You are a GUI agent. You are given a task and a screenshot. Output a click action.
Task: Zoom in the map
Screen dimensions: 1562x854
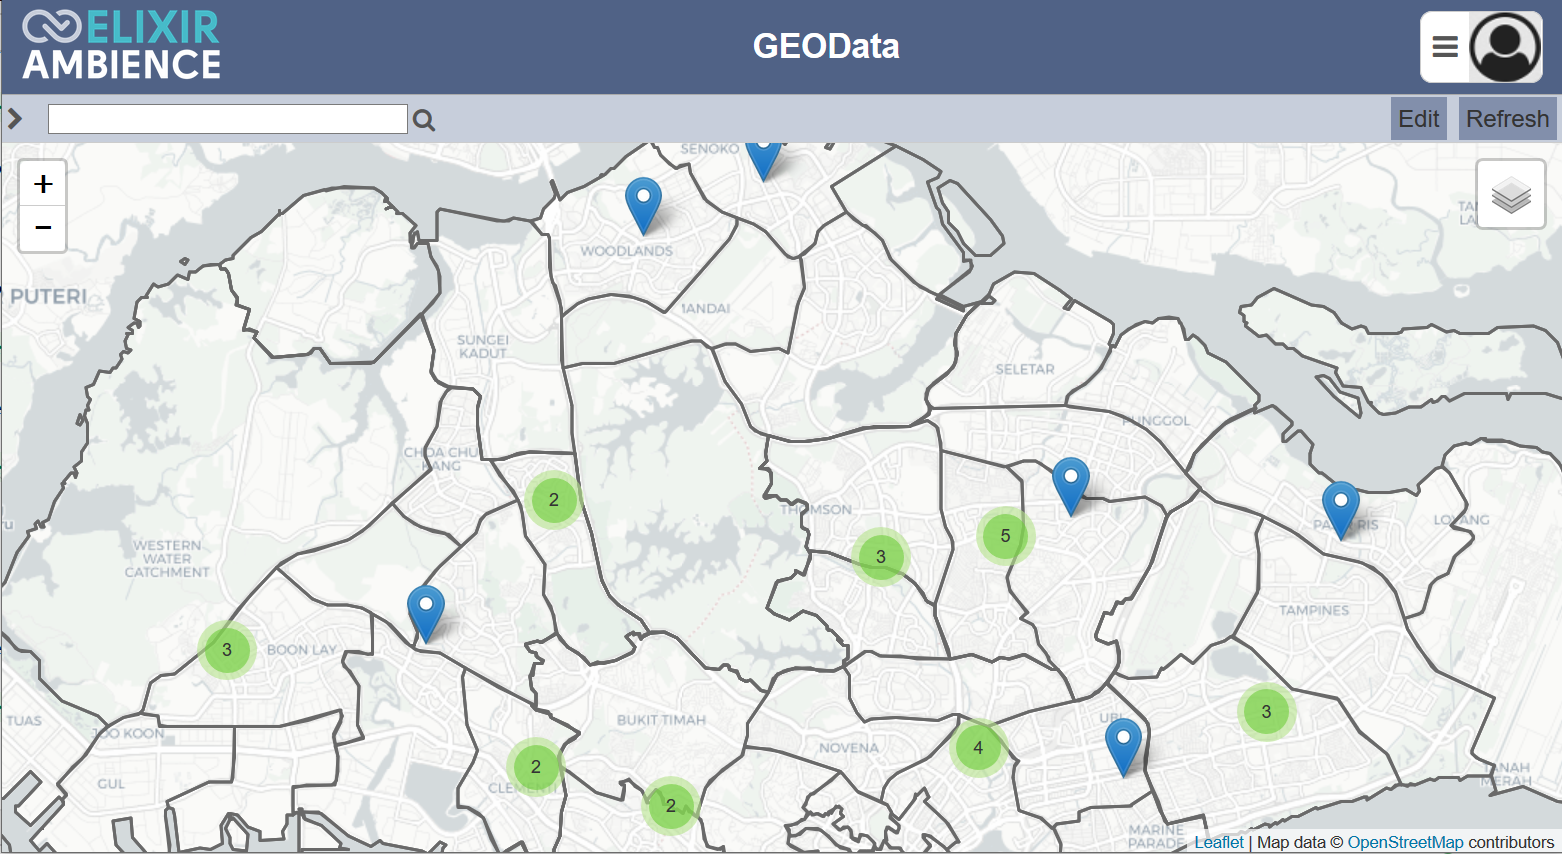point(43,184)
